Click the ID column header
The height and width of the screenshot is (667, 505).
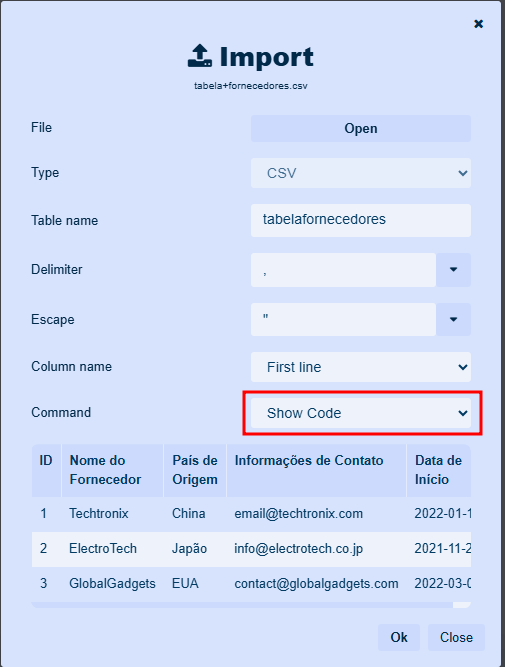pyautogui.click(x=46, y=470)
